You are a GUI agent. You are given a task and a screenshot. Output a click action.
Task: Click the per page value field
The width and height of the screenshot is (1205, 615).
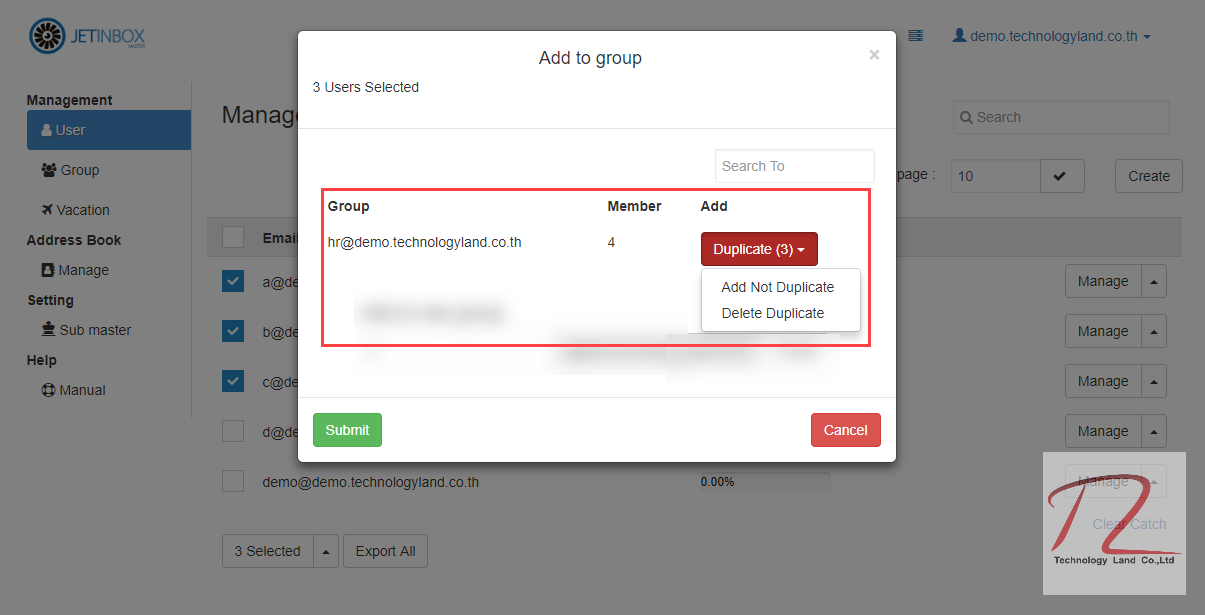pos(995,176)
